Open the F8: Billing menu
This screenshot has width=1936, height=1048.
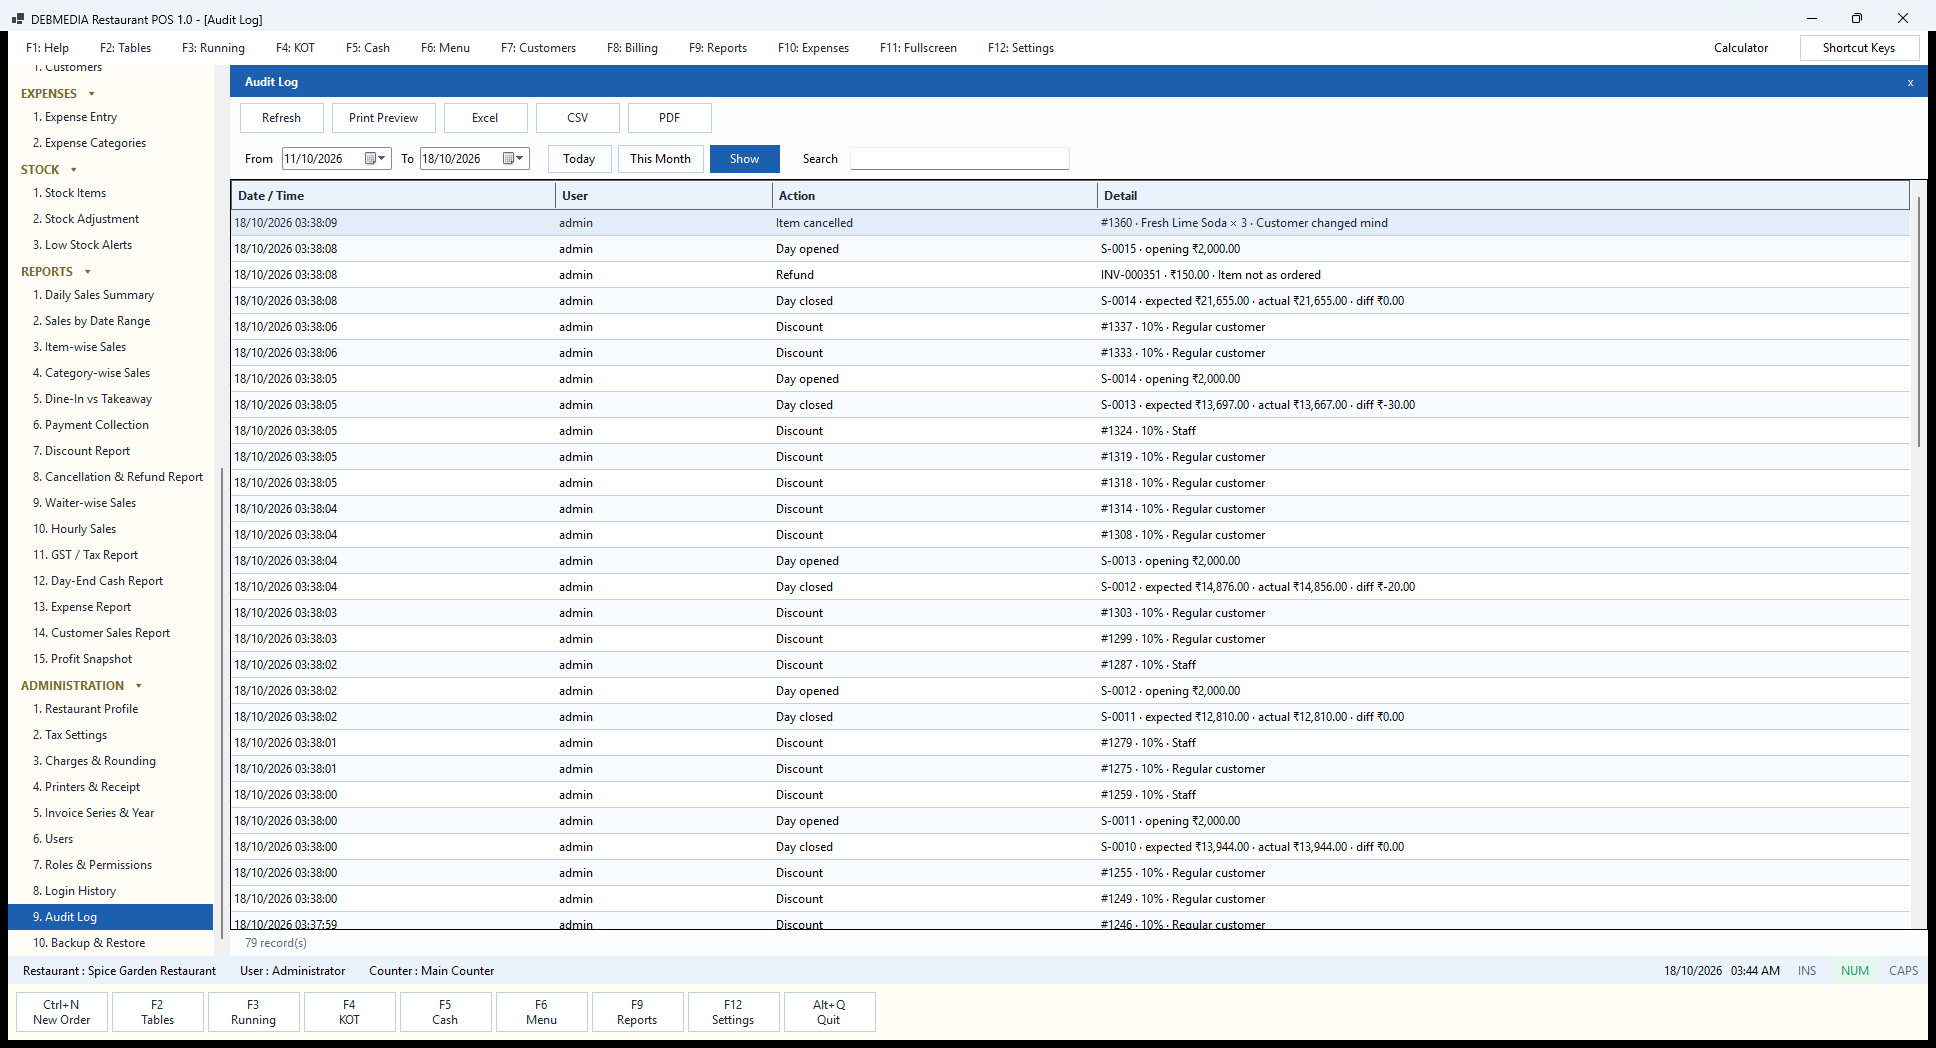click(632, 48)
